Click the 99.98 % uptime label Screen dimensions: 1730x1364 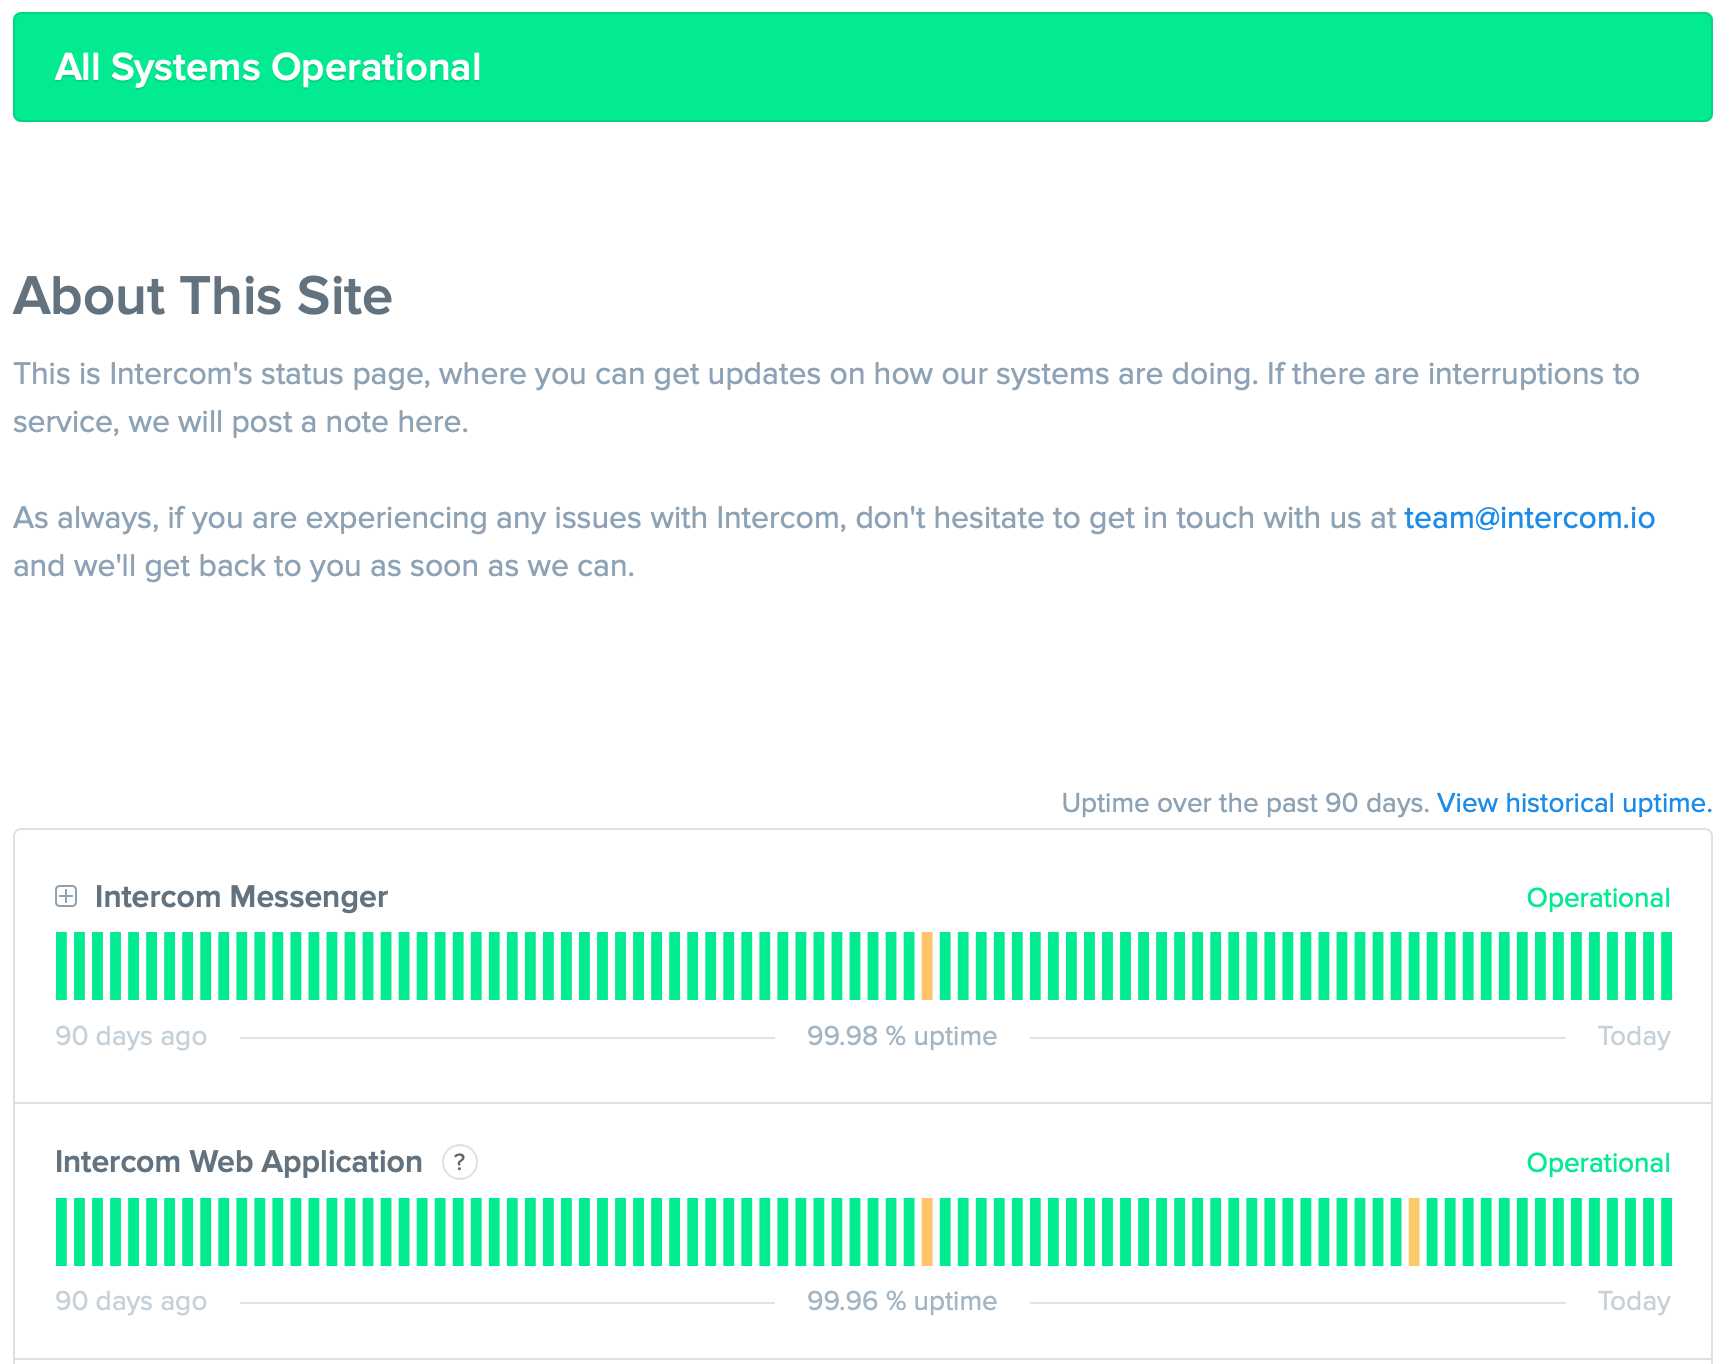(x=902, y=1036)
